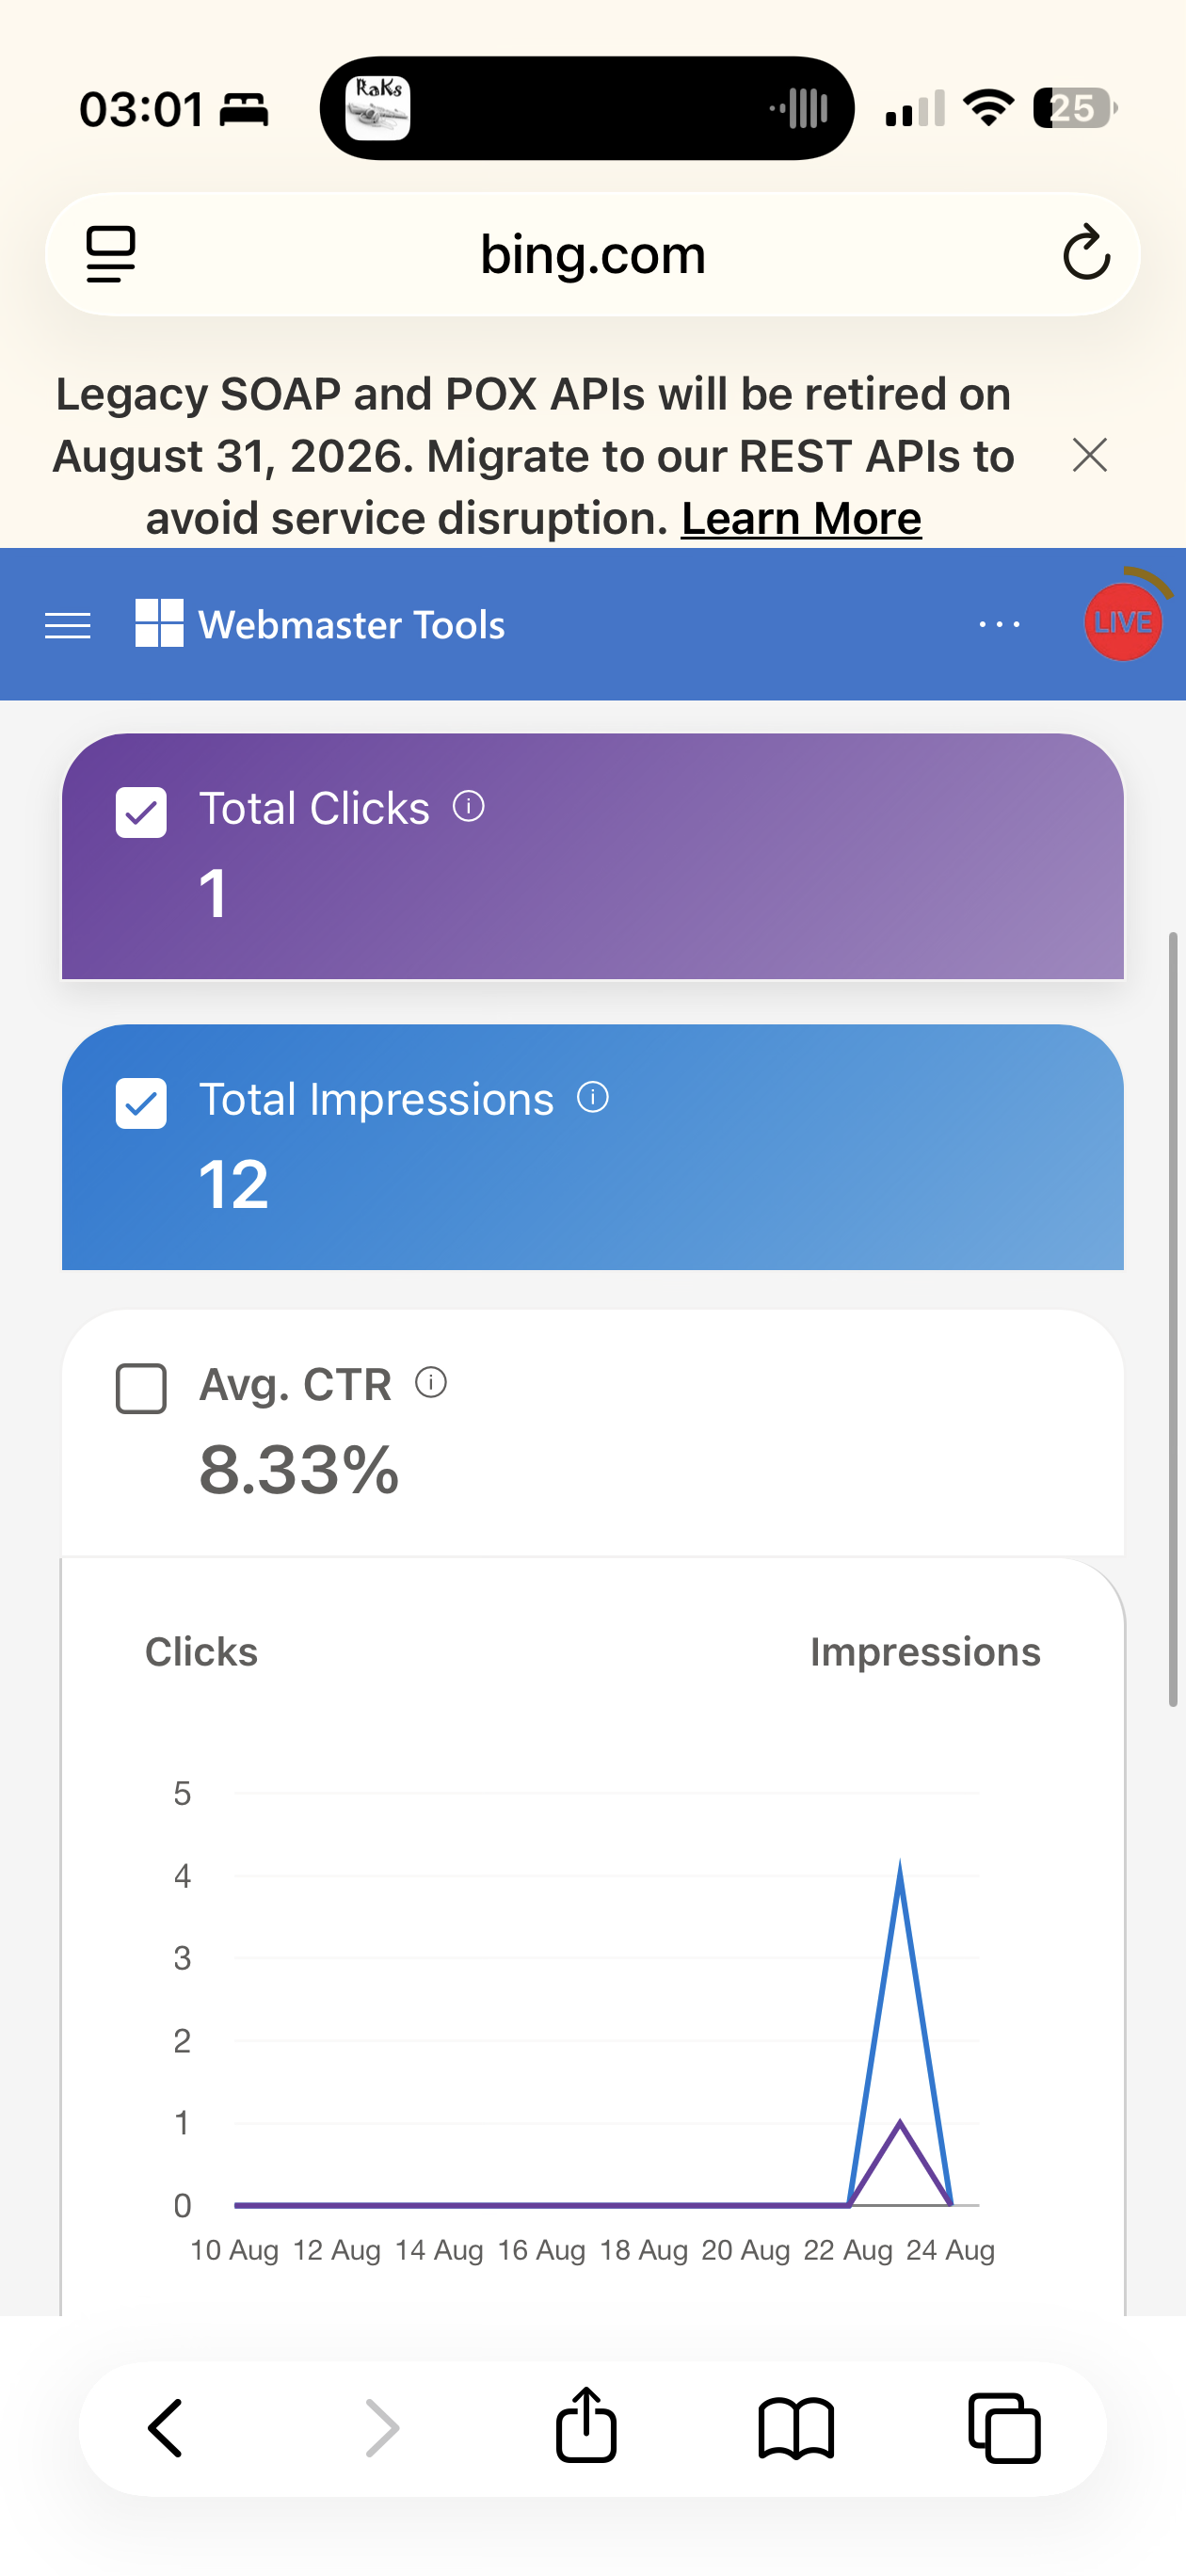Go back to the previous page
1186x2576 pixels.
166,2428
